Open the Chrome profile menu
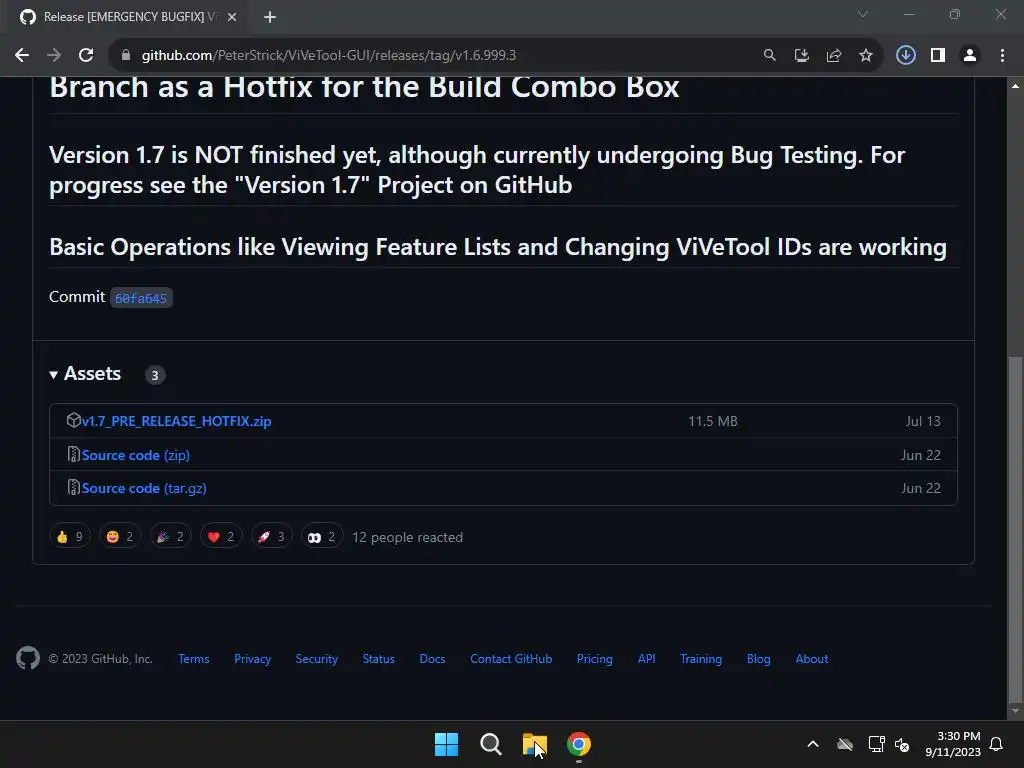Screen dimensions: 1024x768 point(970,56)
